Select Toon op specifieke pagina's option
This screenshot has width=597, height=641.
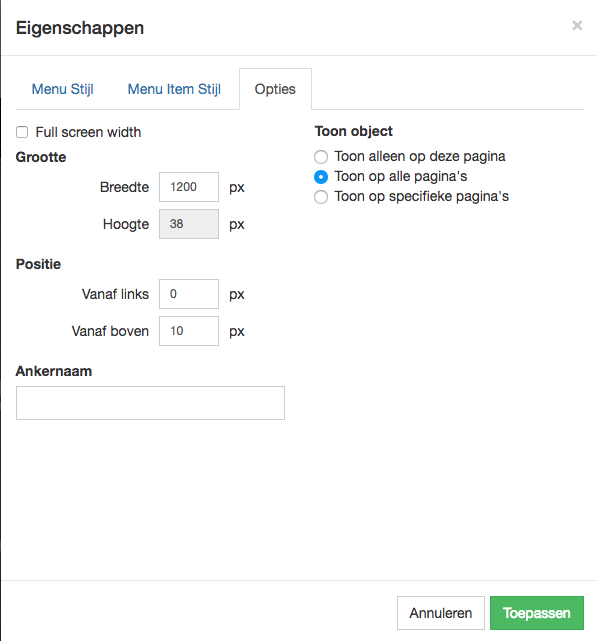(321, 197)
